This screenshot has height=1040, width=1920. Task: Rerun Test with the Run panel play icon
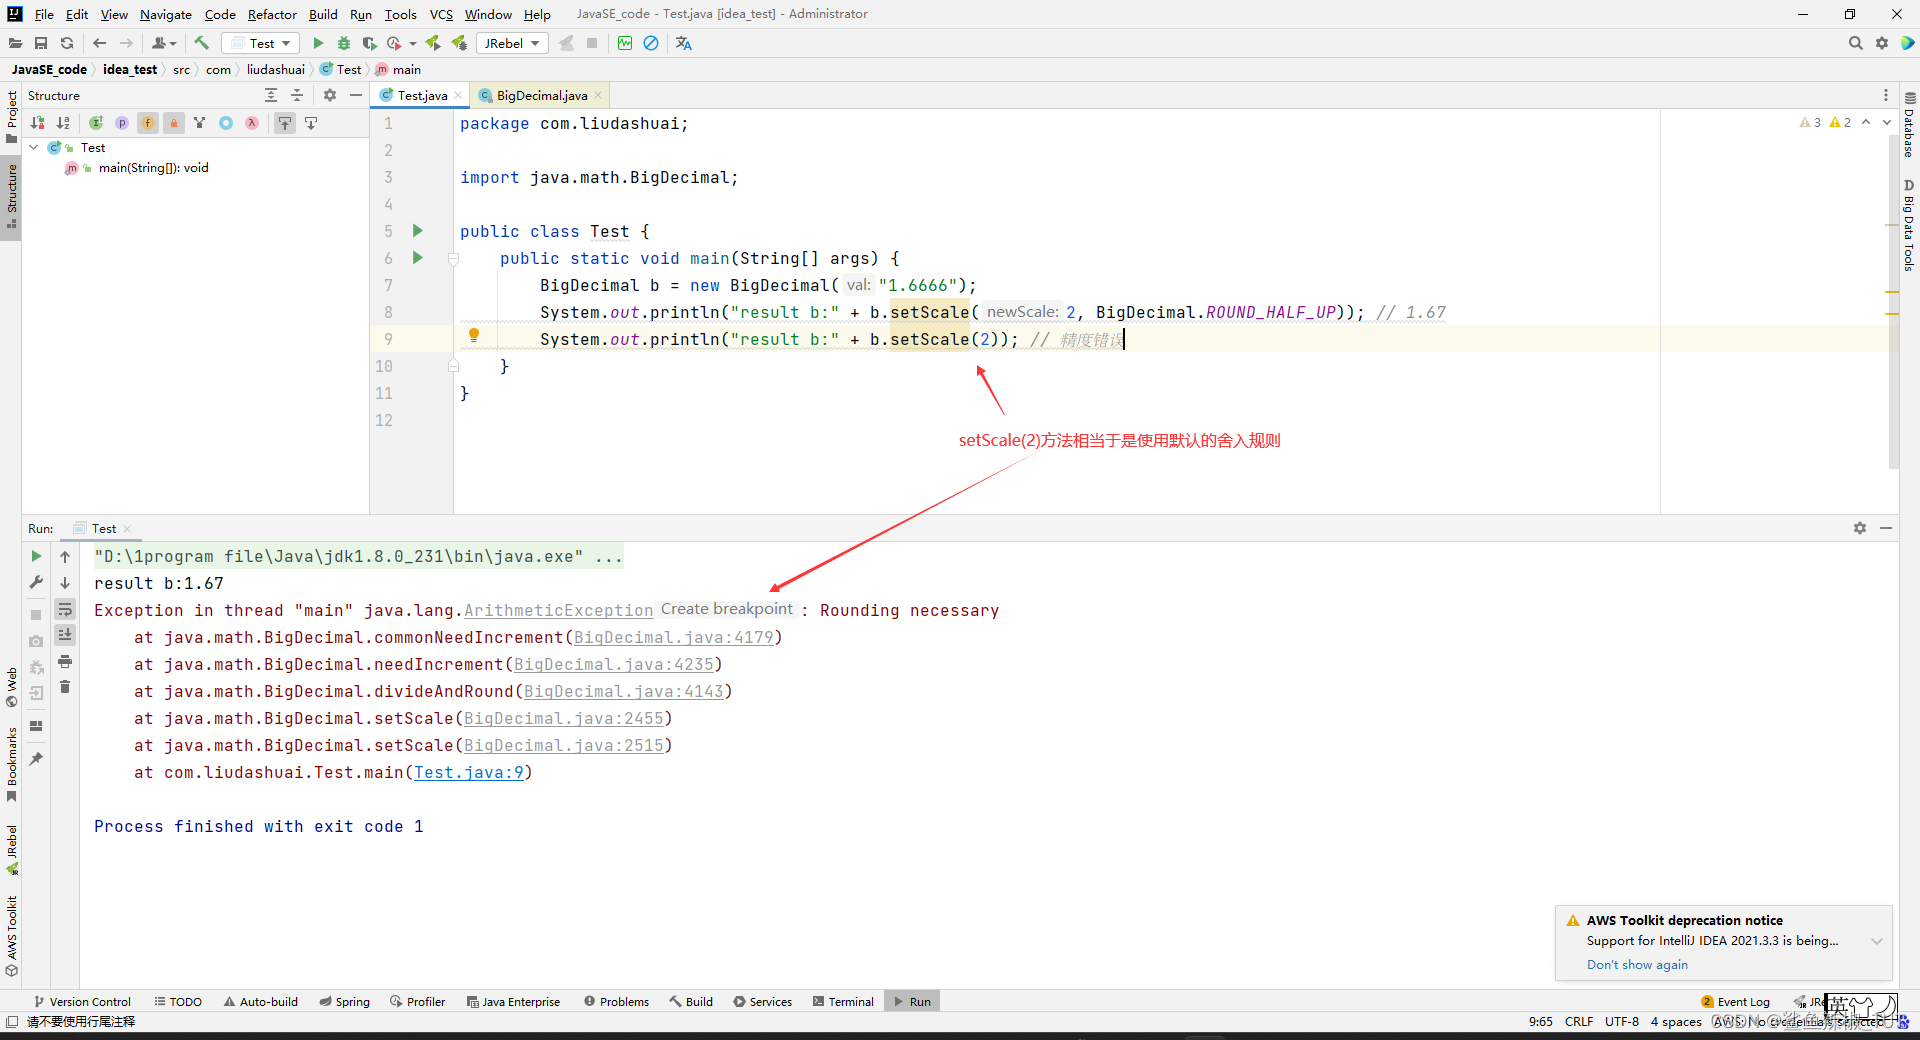click(36, 556)
